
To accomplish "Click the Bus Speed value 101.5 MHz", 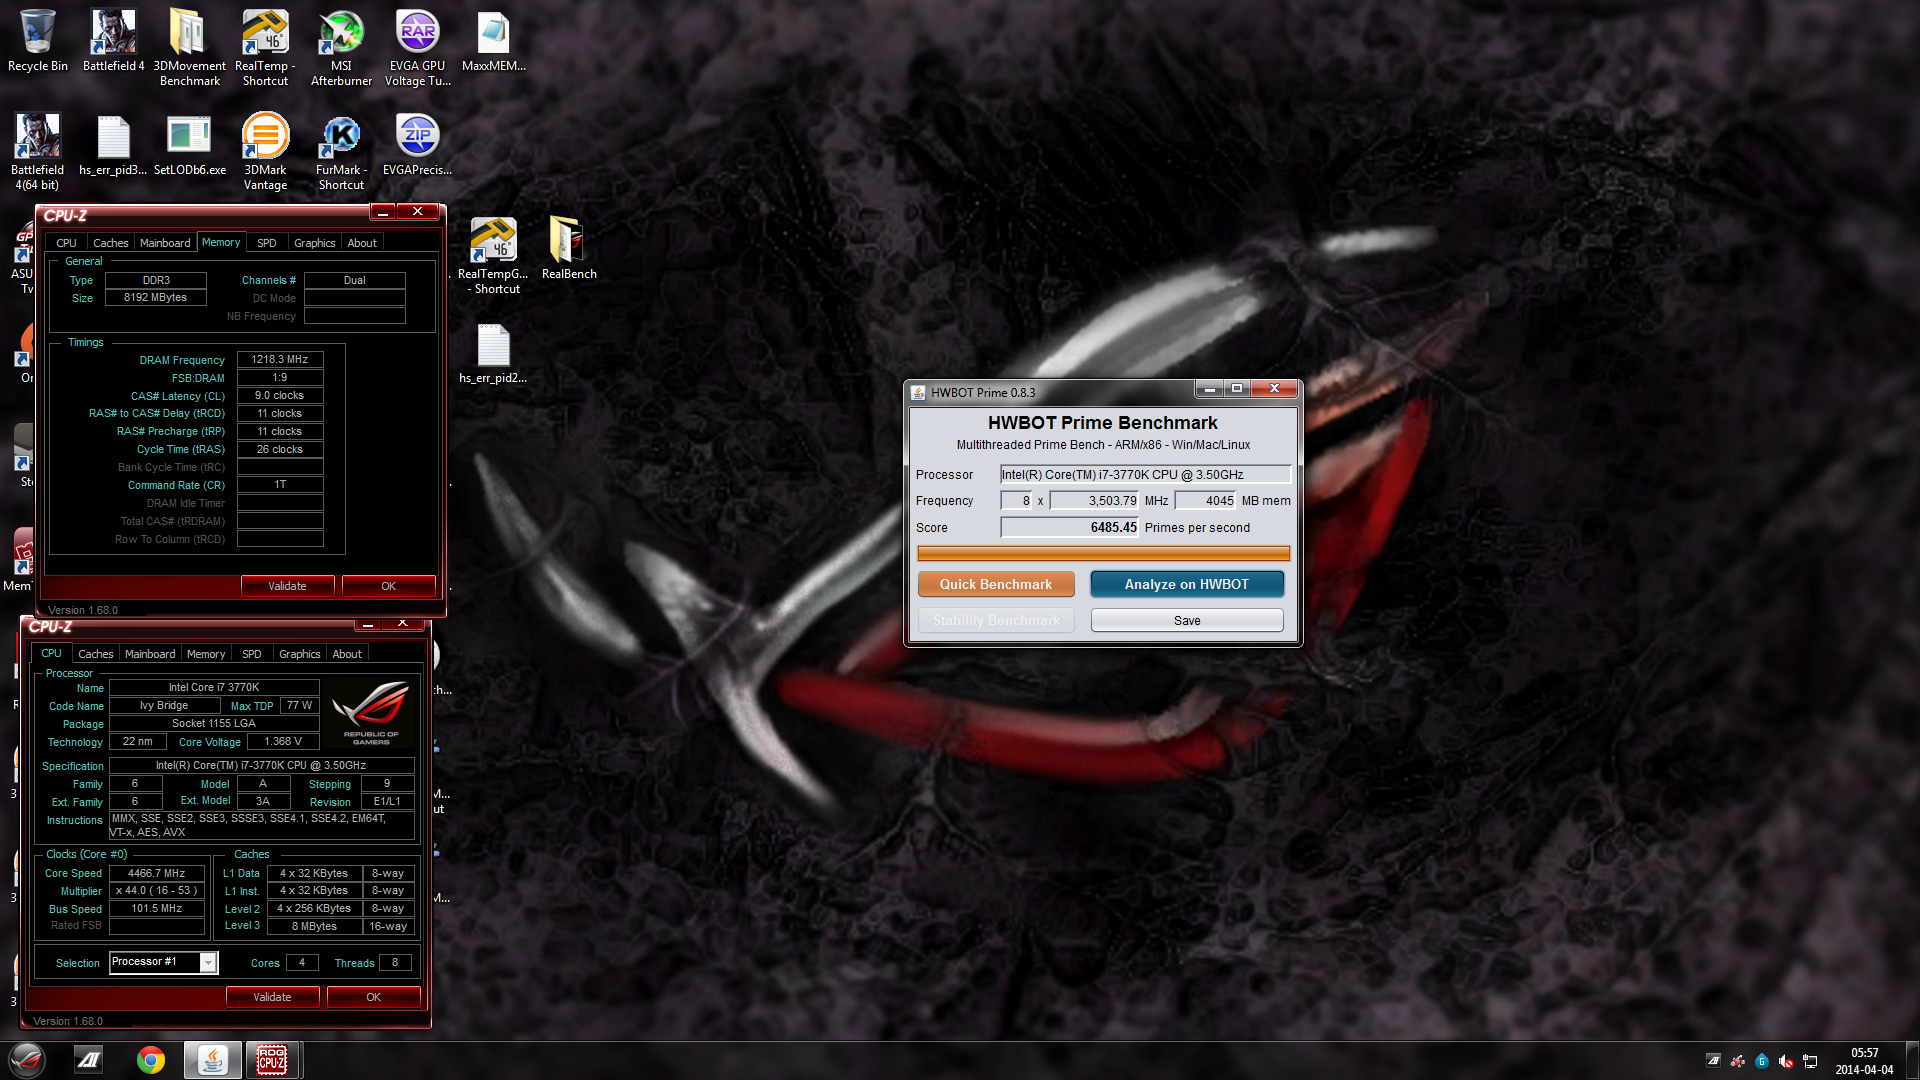I will point(157,908).
